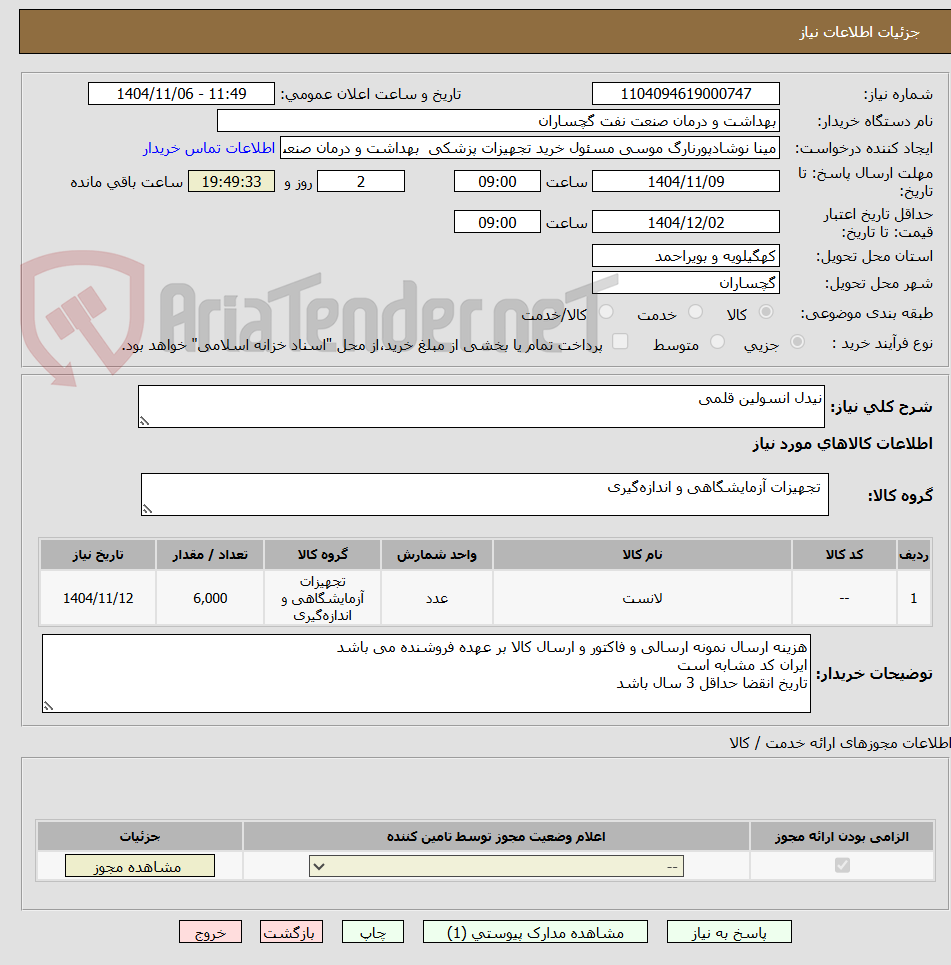Image resolution: width=951 pixels, height=965 pixels.
Task: Select the 'خدمت' radio button
Action: pyautogui.click(x=696, y=312)
